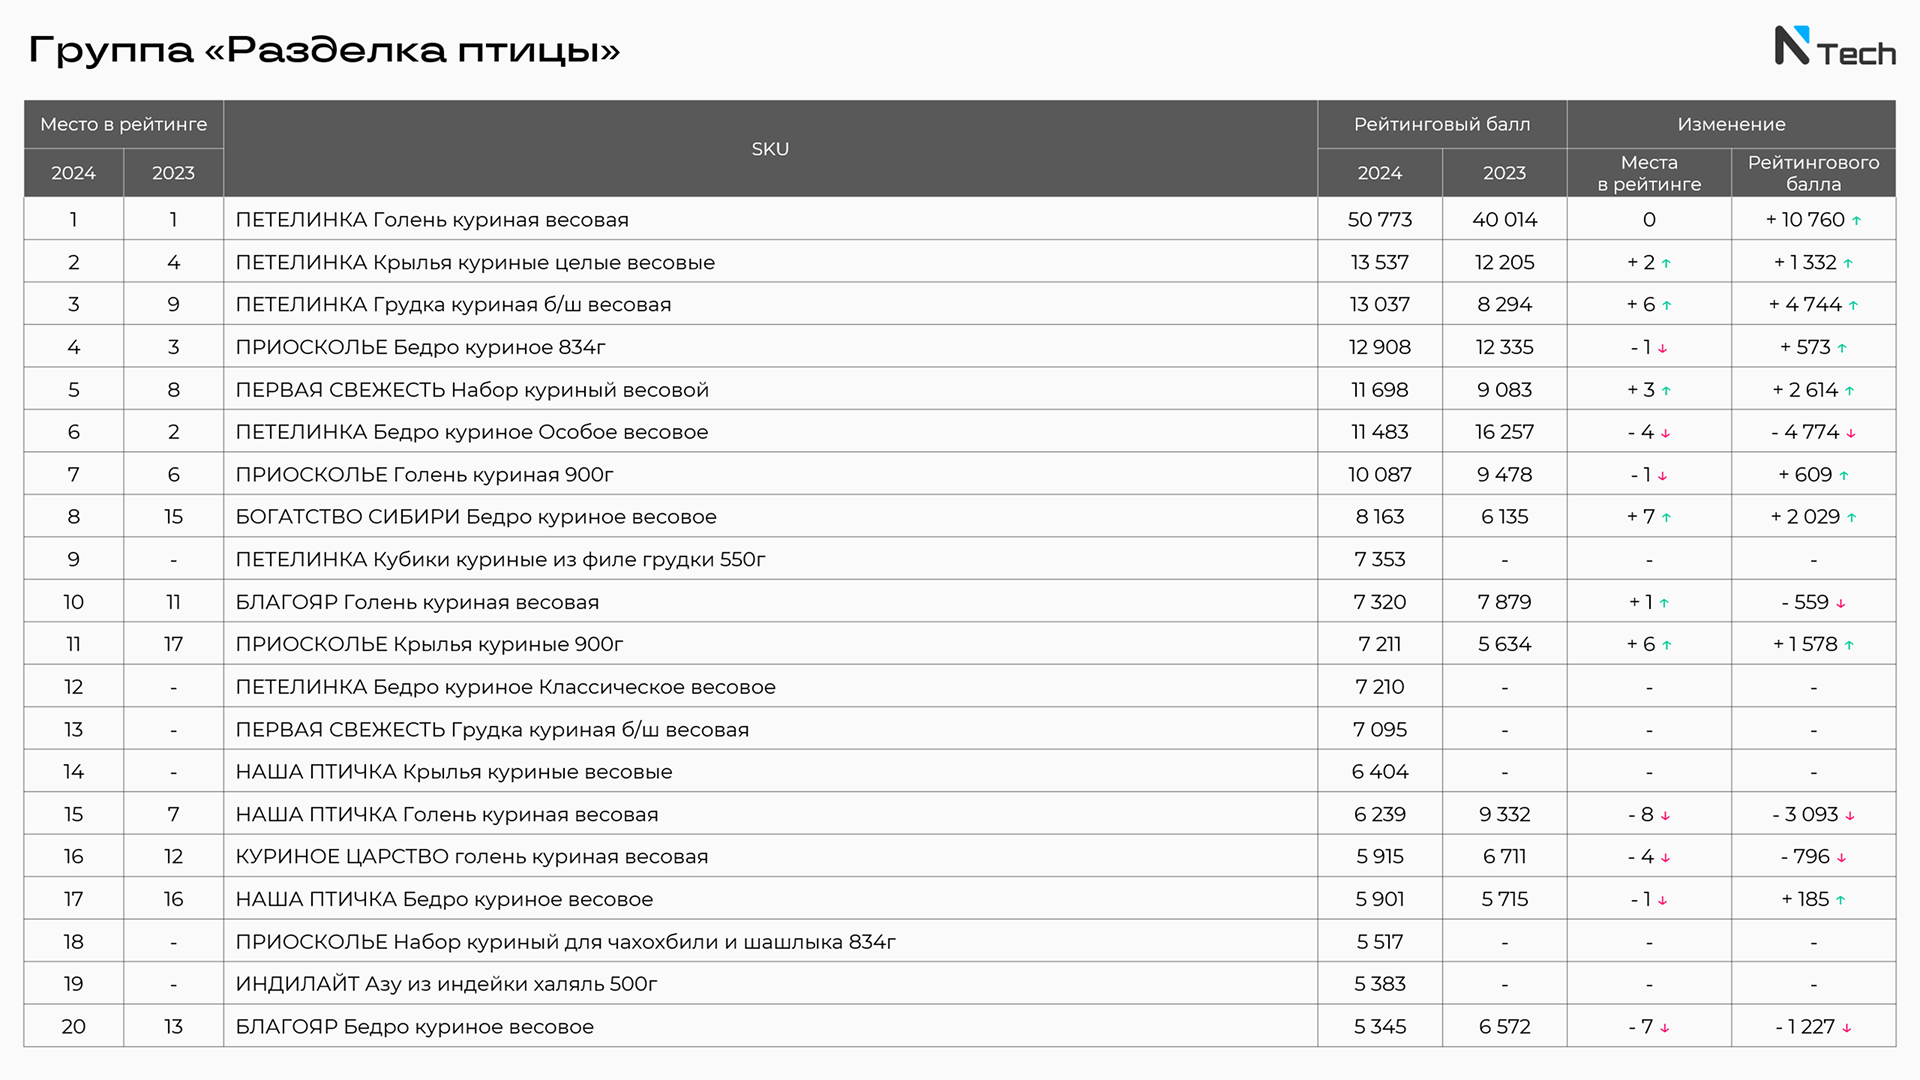Click the 2023 score value 5 634
This screenshot has width=1920, height=1080.
pos(1504,644)
